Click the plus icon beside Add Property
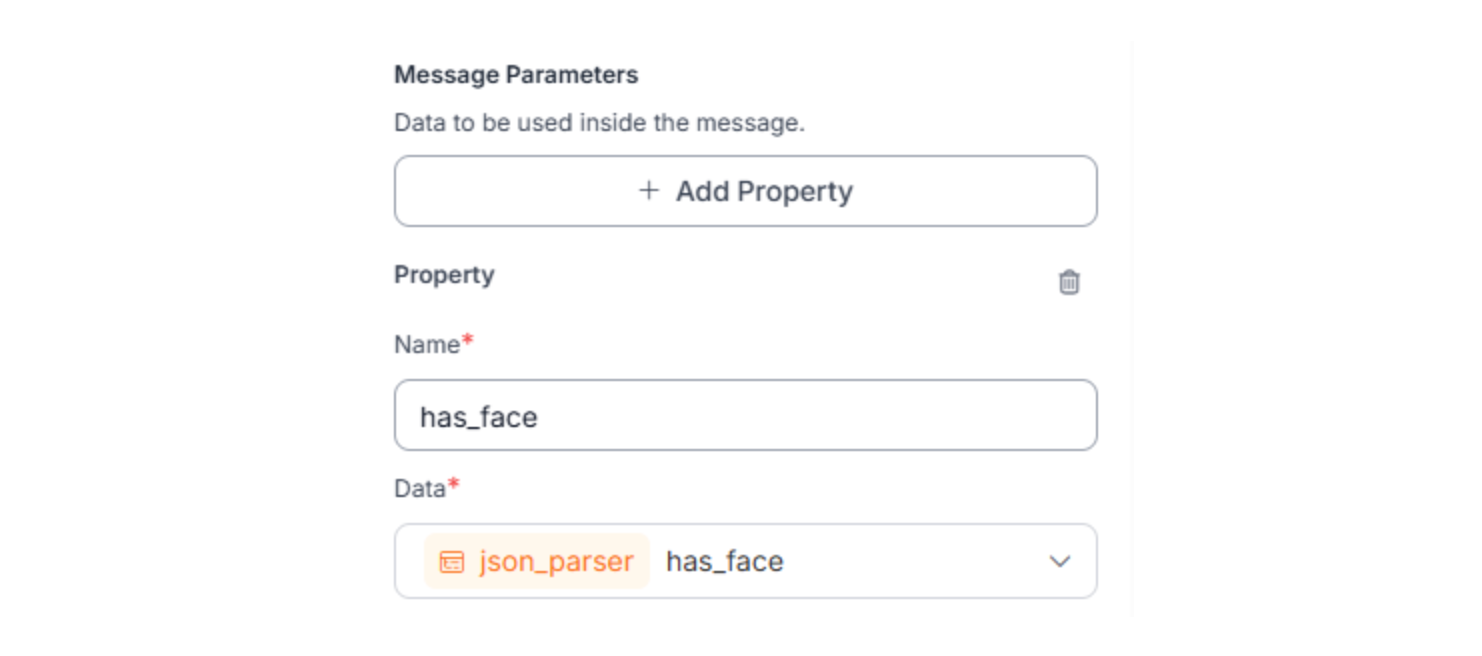 pyautogui.click(x=649, y=190)
